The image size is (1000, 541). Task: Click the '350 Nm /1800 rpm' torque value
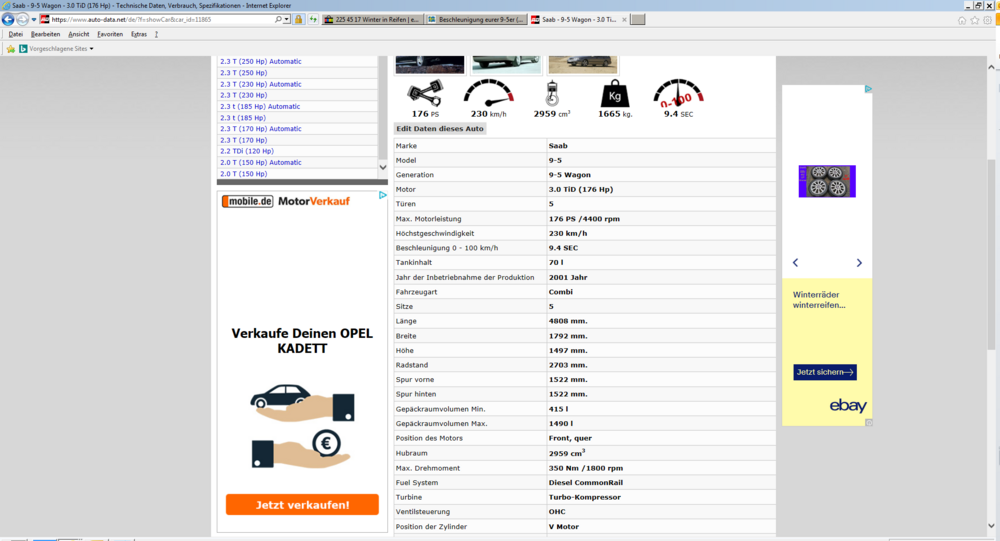coord(586,468)
